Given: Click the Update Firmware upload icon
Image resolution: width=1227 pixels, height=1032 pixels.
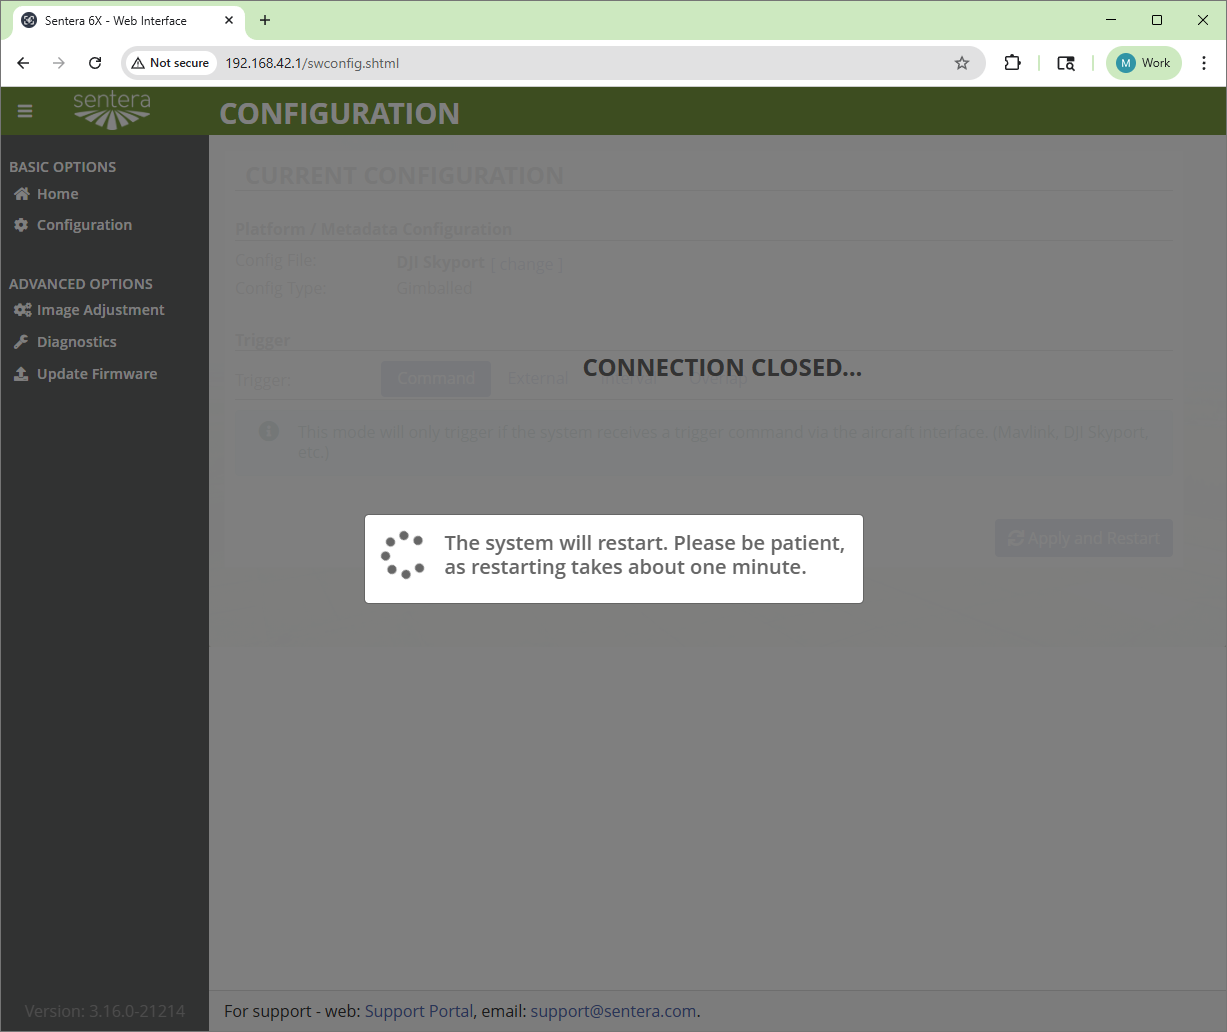Looking at the screenshot, I should point(21,374).
